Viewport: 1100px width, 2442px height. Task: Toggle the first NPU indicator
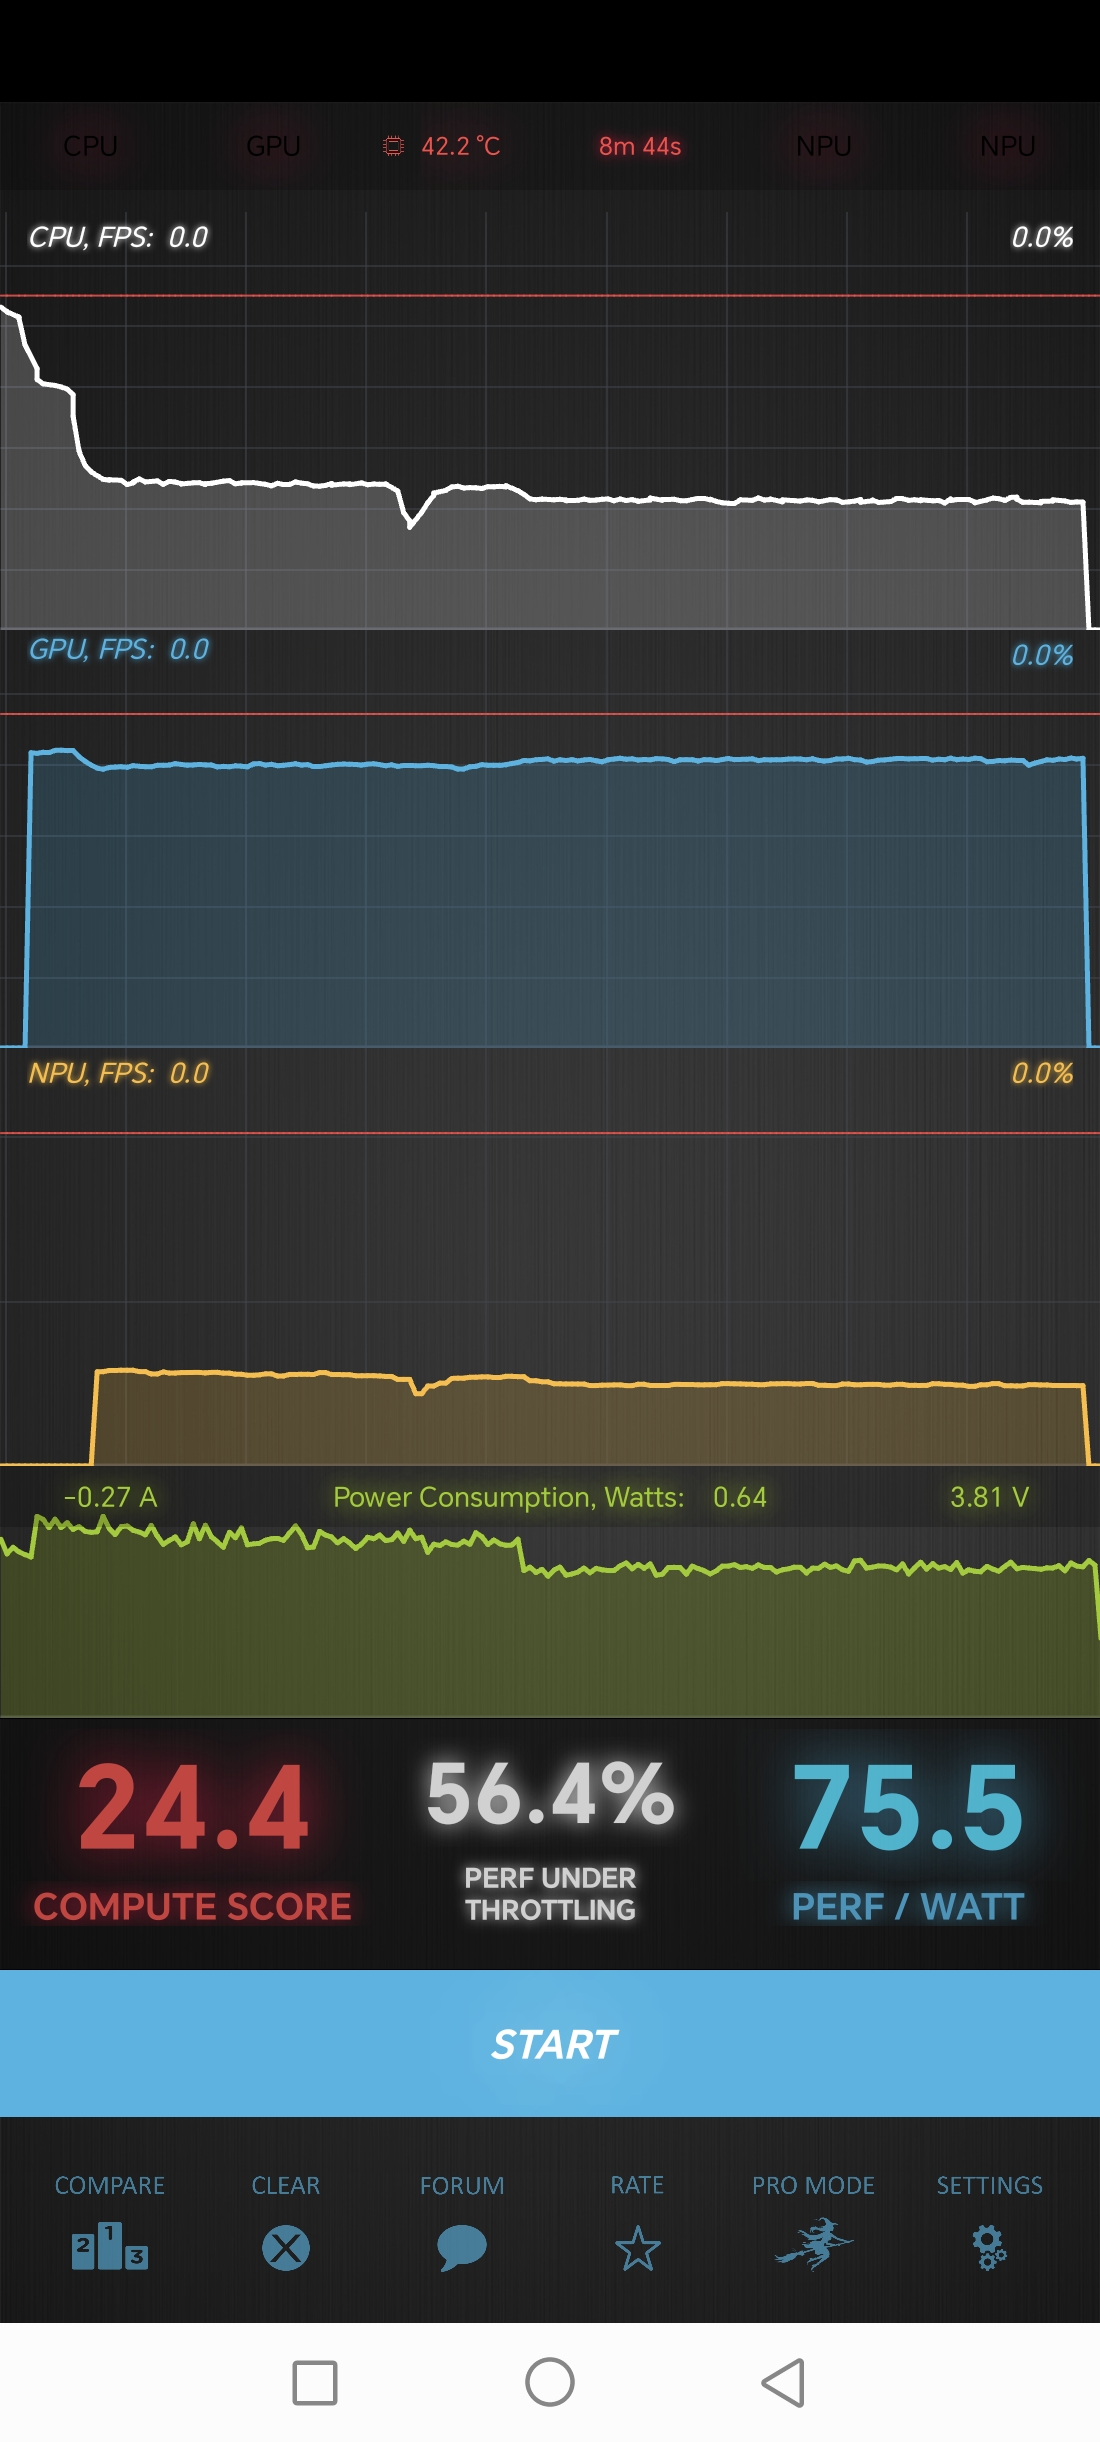(x=824, y=146)
